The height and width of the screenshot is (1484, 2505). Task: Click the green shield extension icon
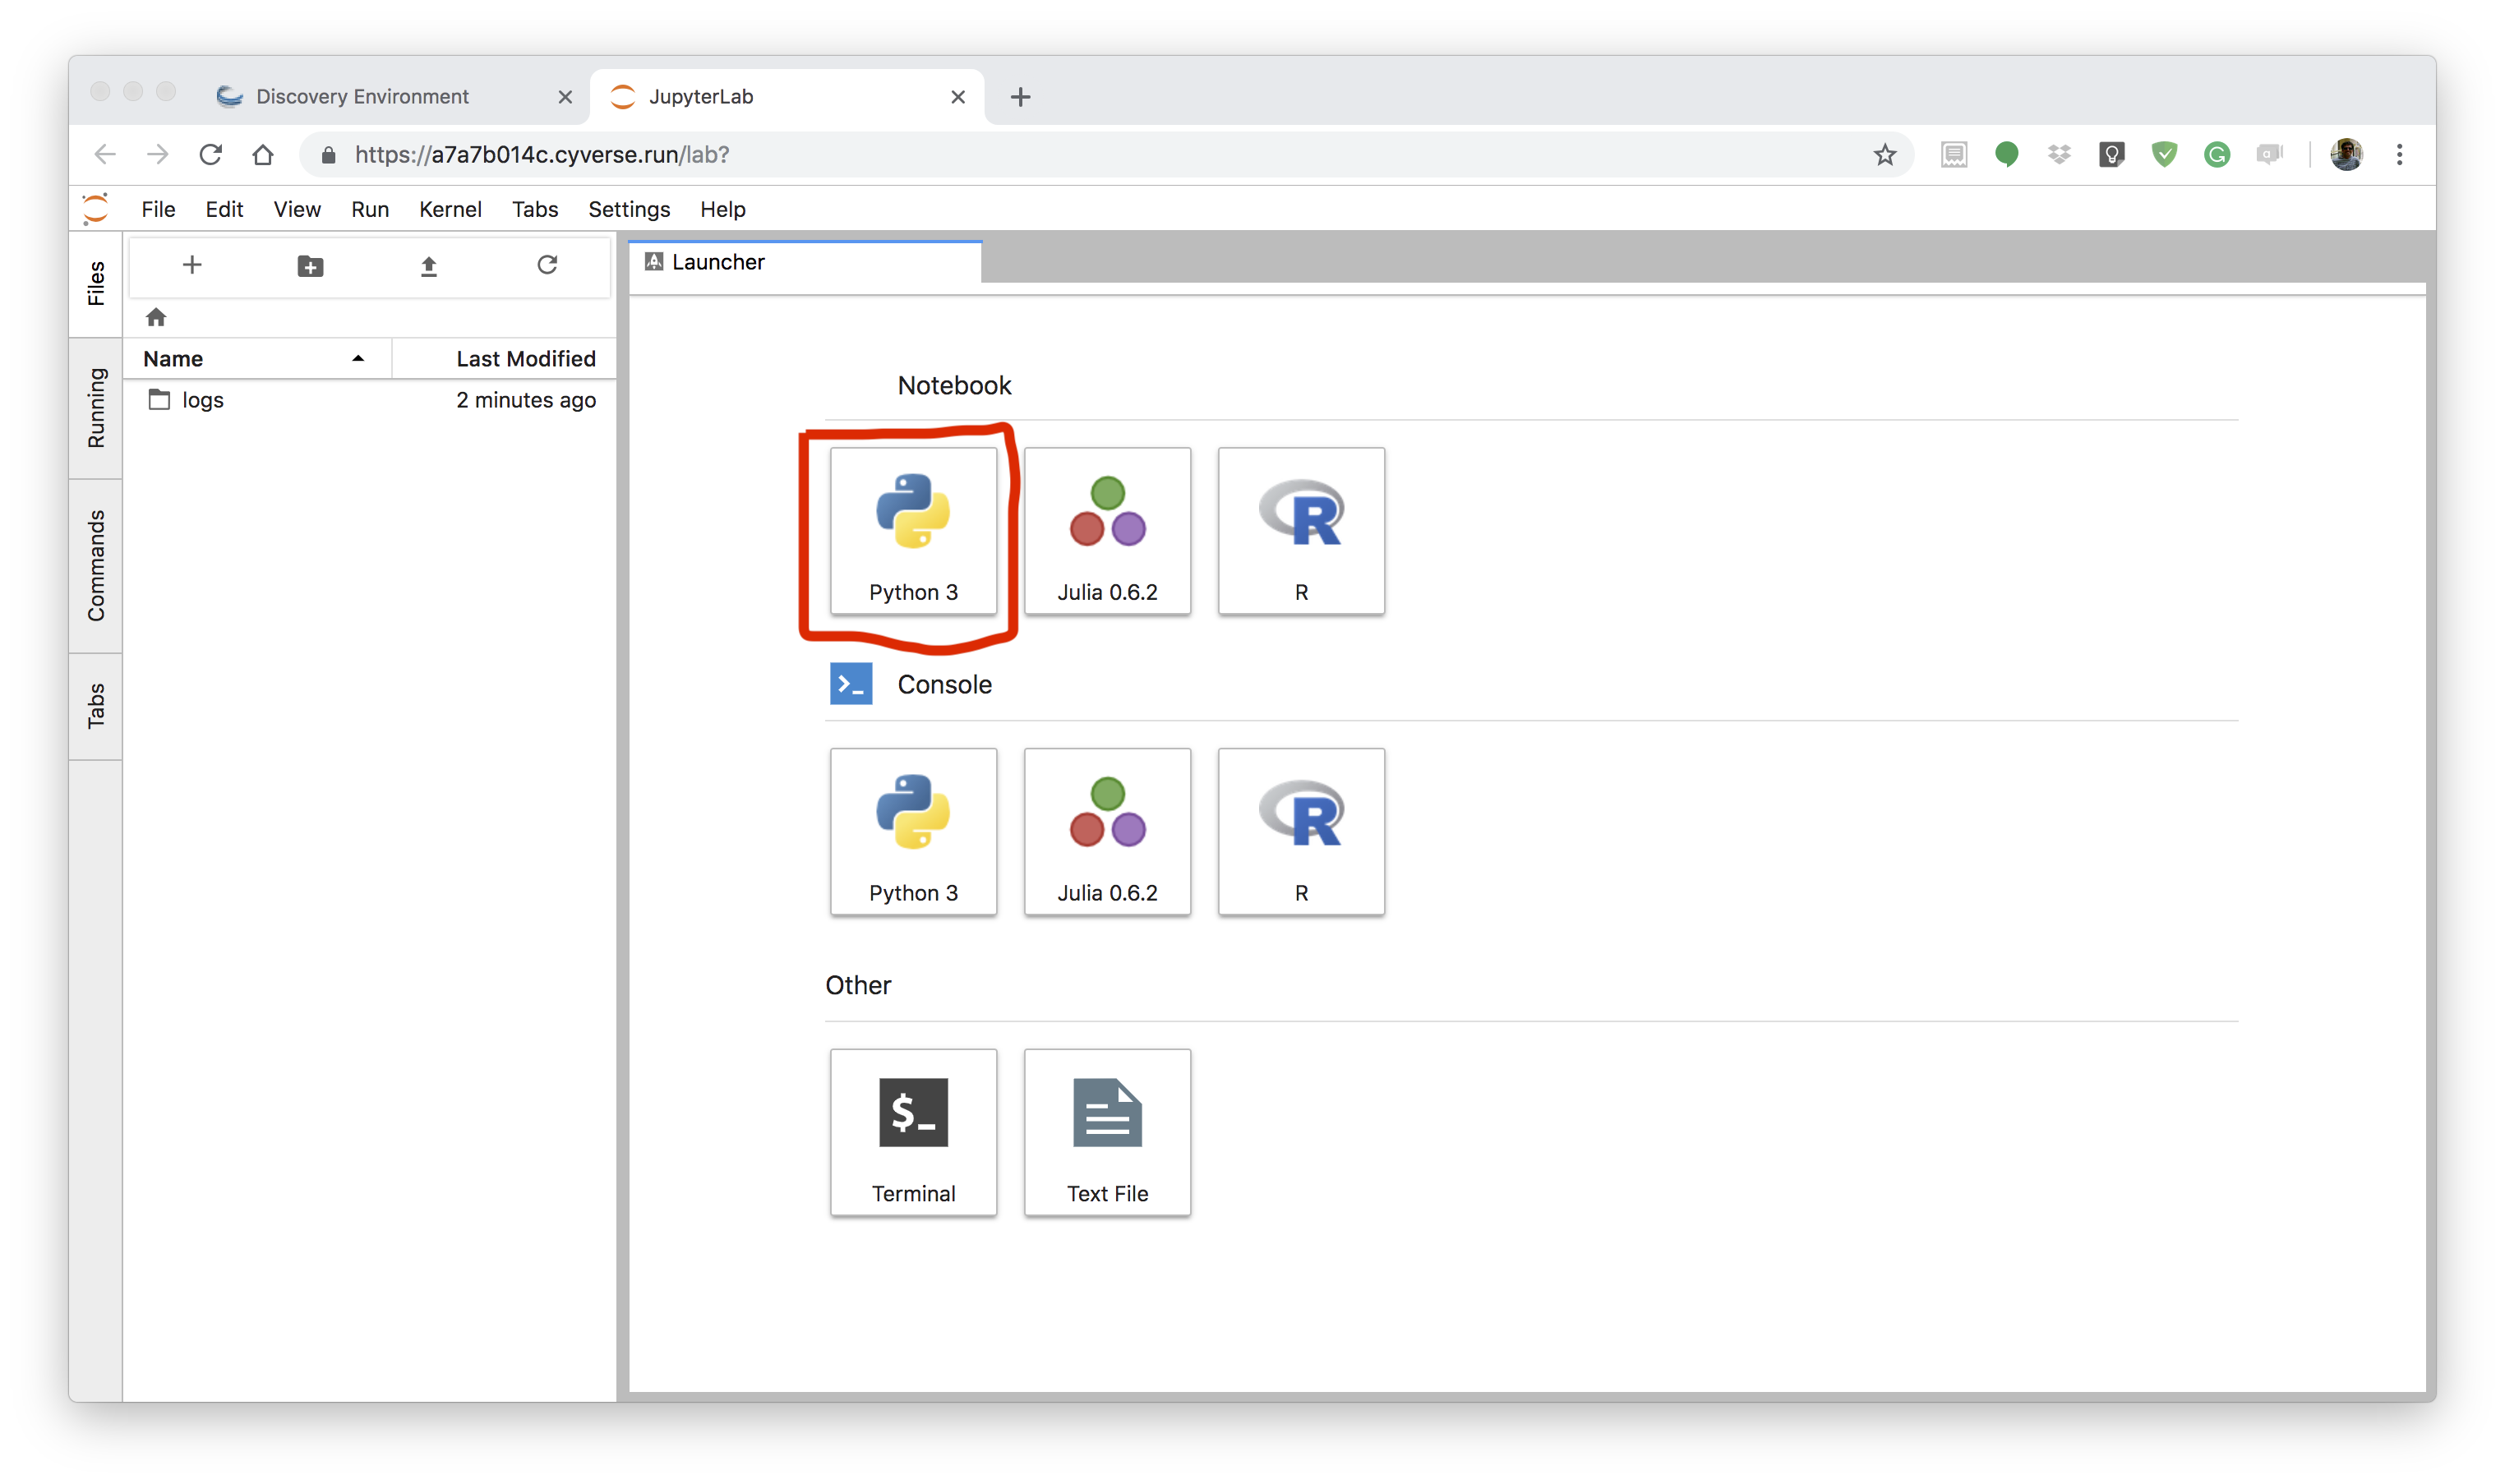pyautogui.click(x=2163, y=154)
